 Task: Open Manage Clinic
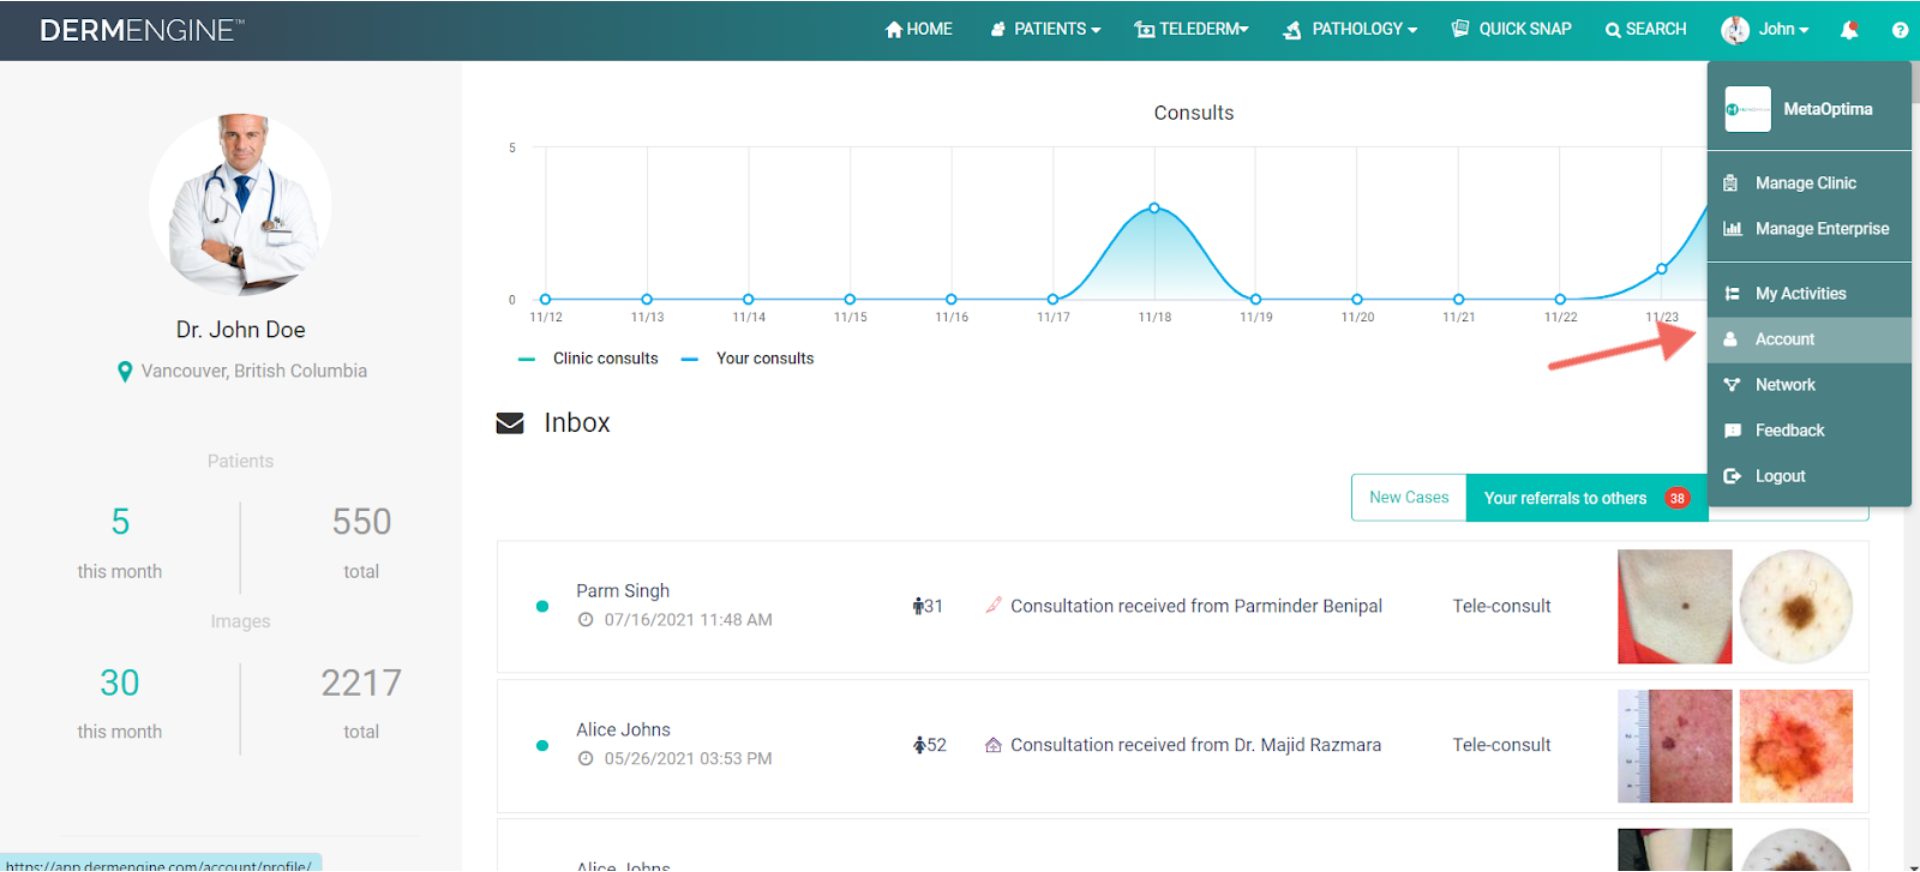(1809, 183)
